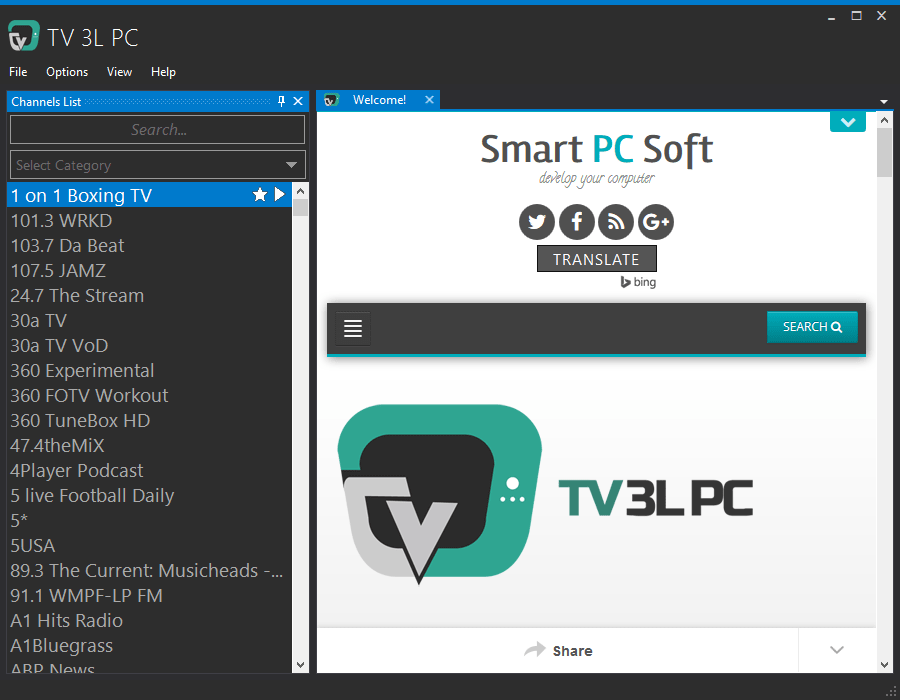The height and width of the screenshot is (700, 900).
Task: Select channel 101.3 WRKD
Action: click(x=149, y=220)
